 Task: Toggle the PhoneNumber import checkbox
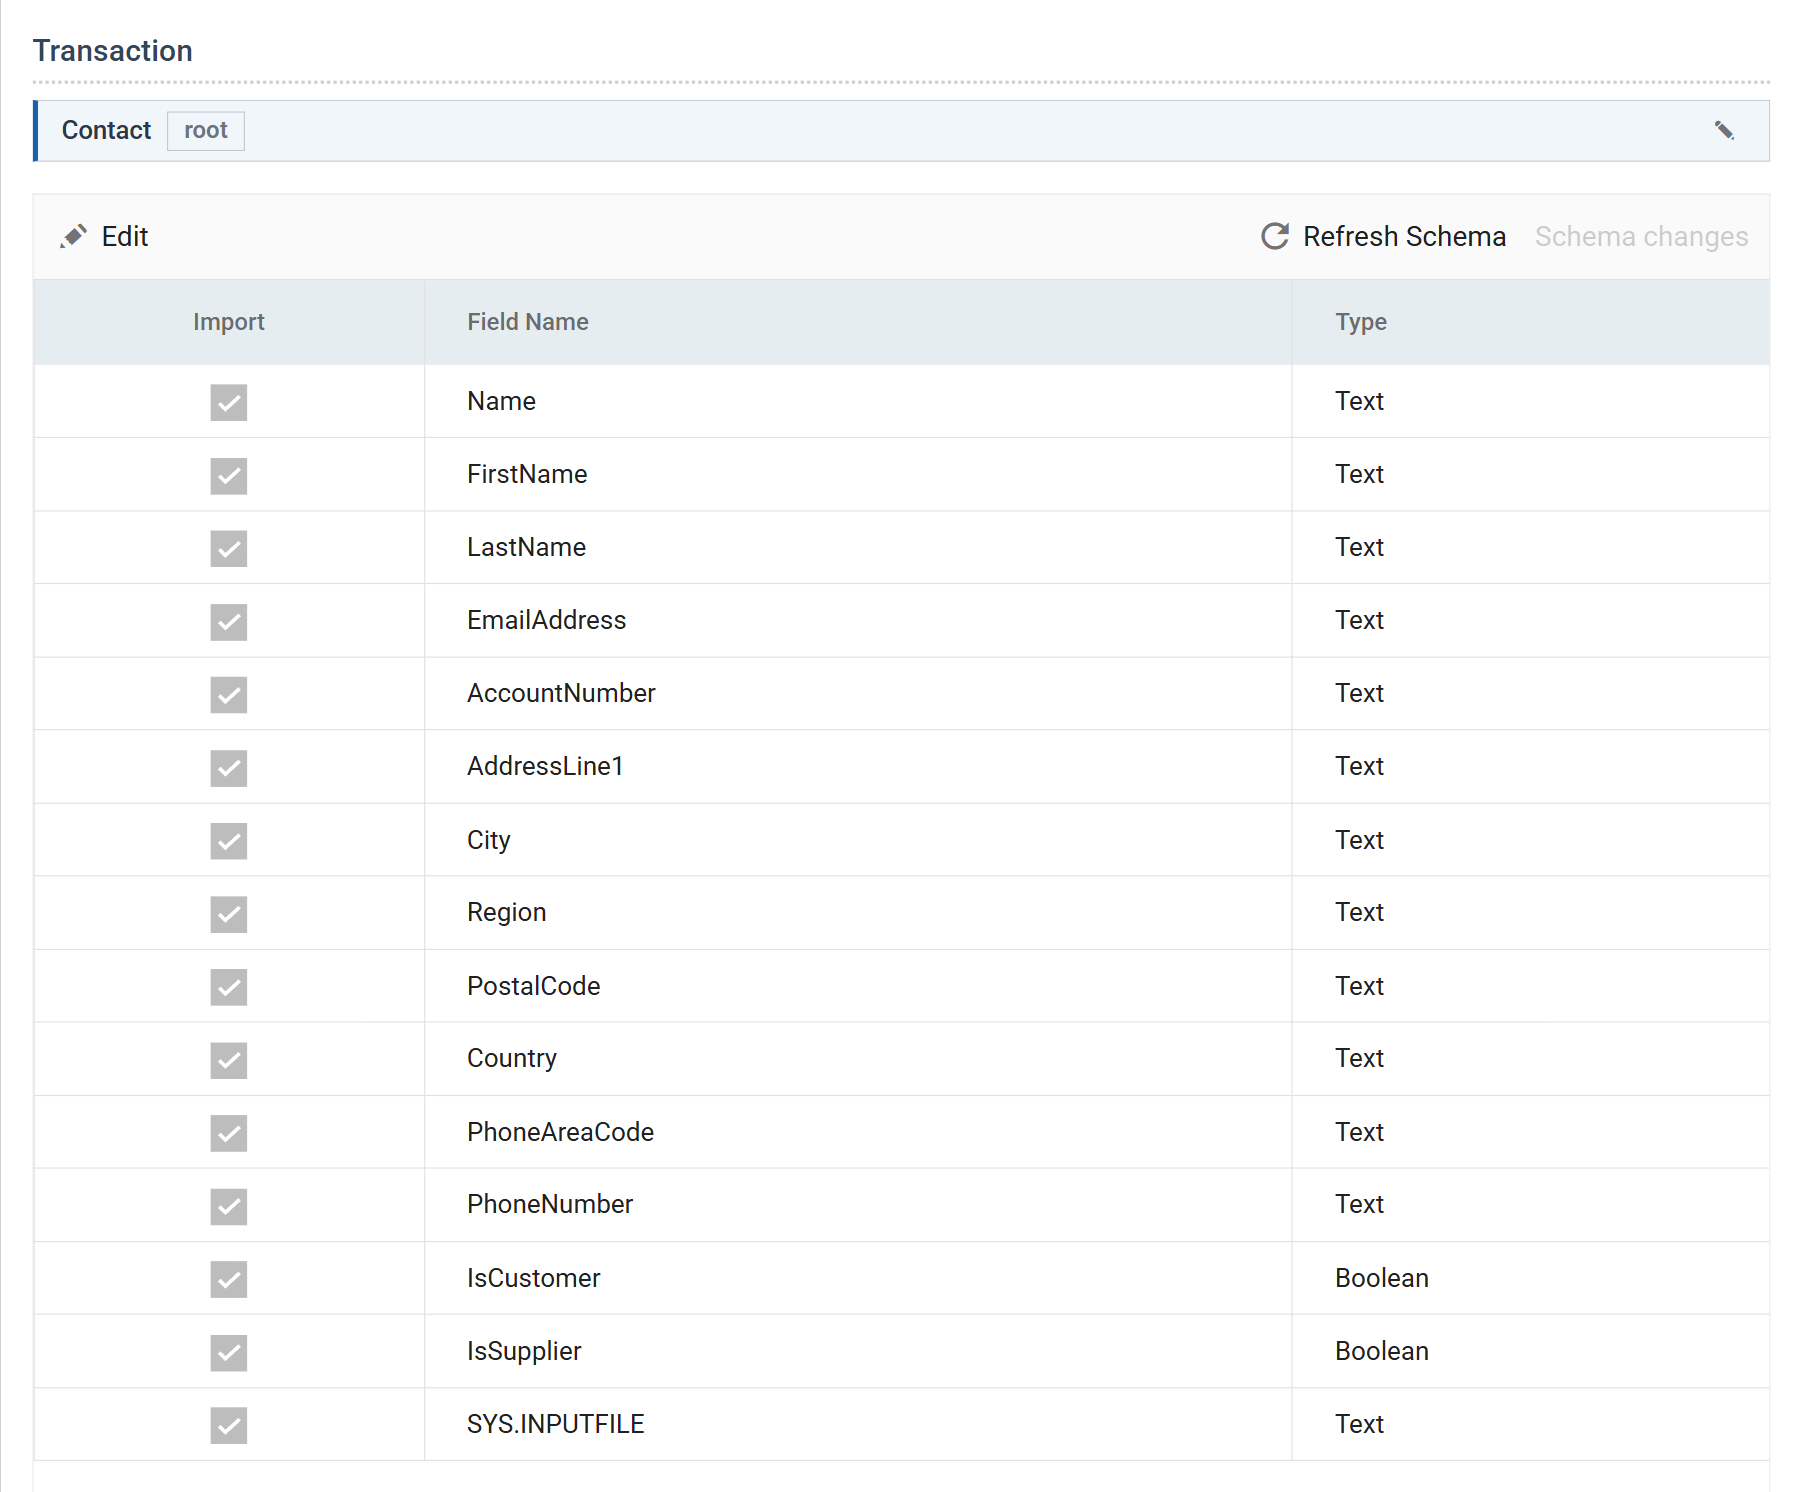[x=229, y=1205]
